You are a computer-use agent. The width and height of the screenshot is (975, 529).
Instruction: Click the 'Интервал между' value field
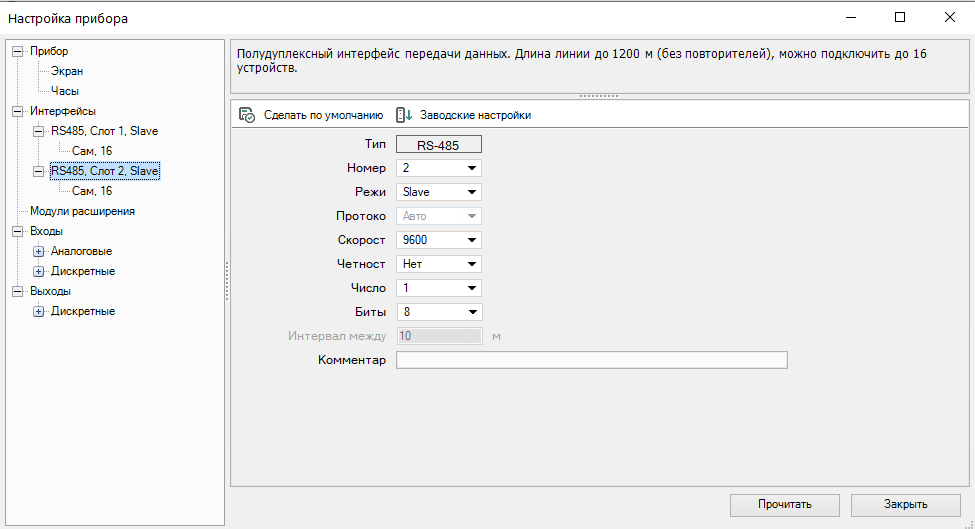[x=440, y=336]
